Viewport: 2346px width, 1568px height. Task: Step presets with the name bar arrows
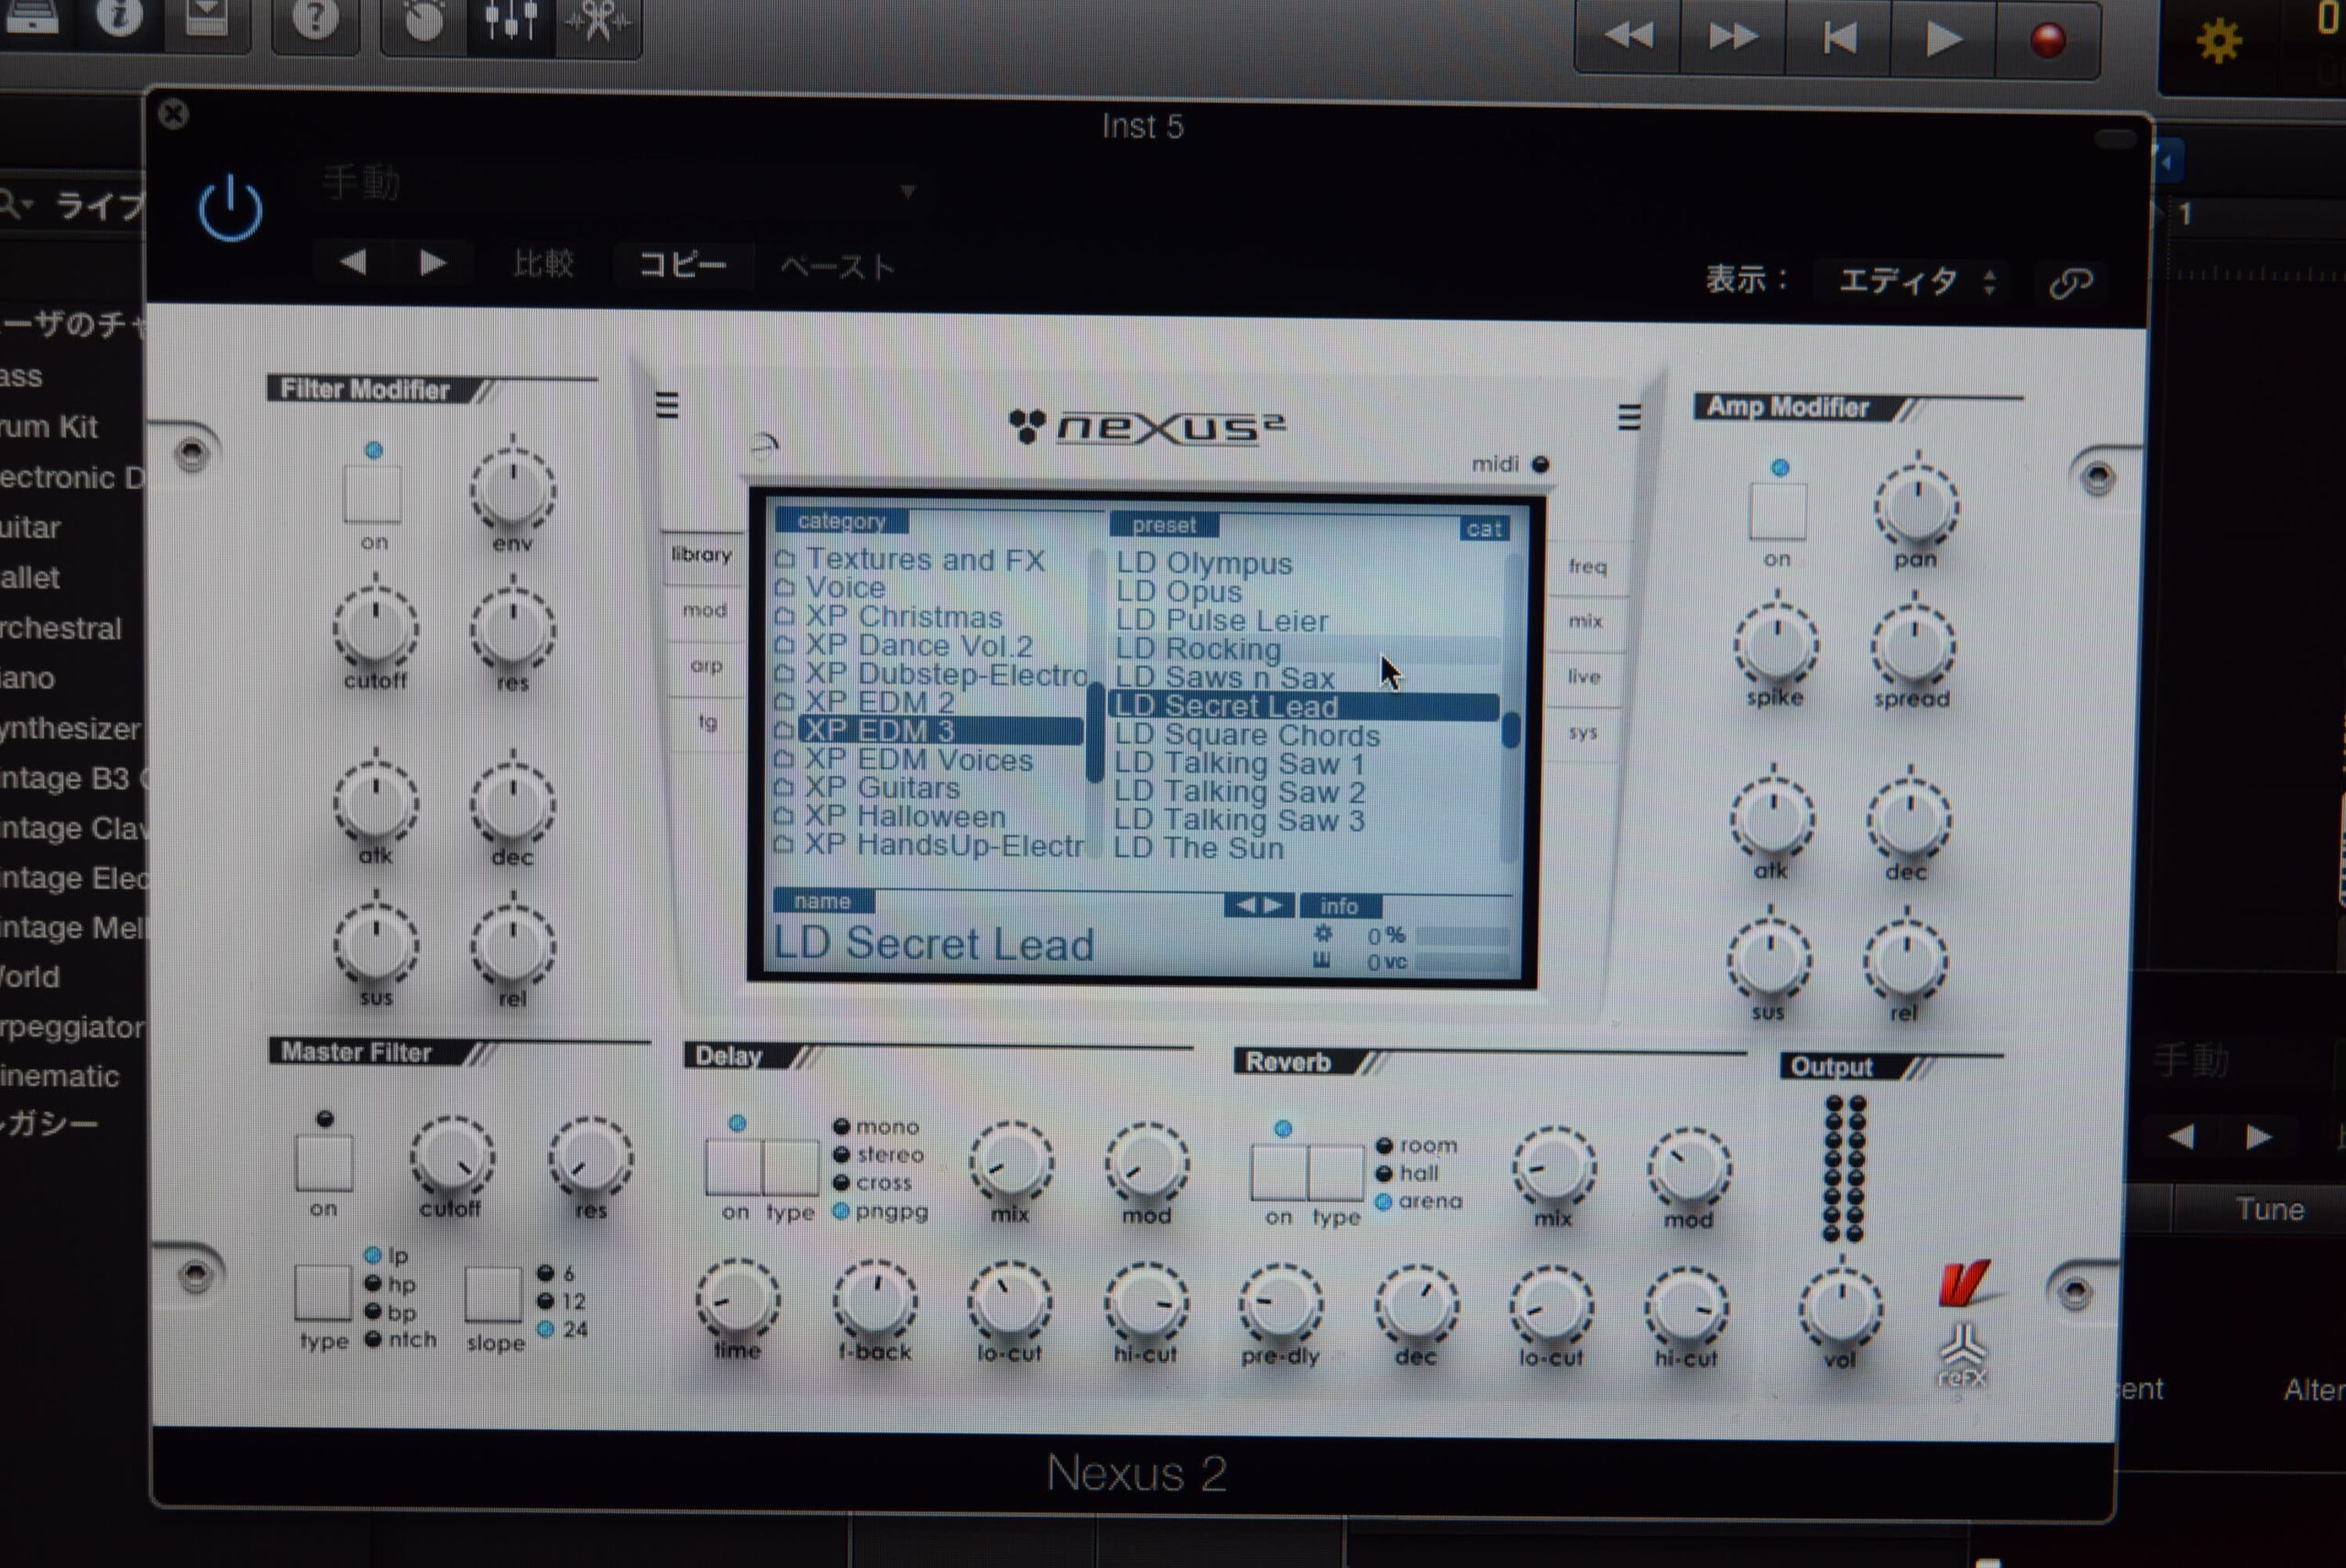click(x=1259, y=905)
